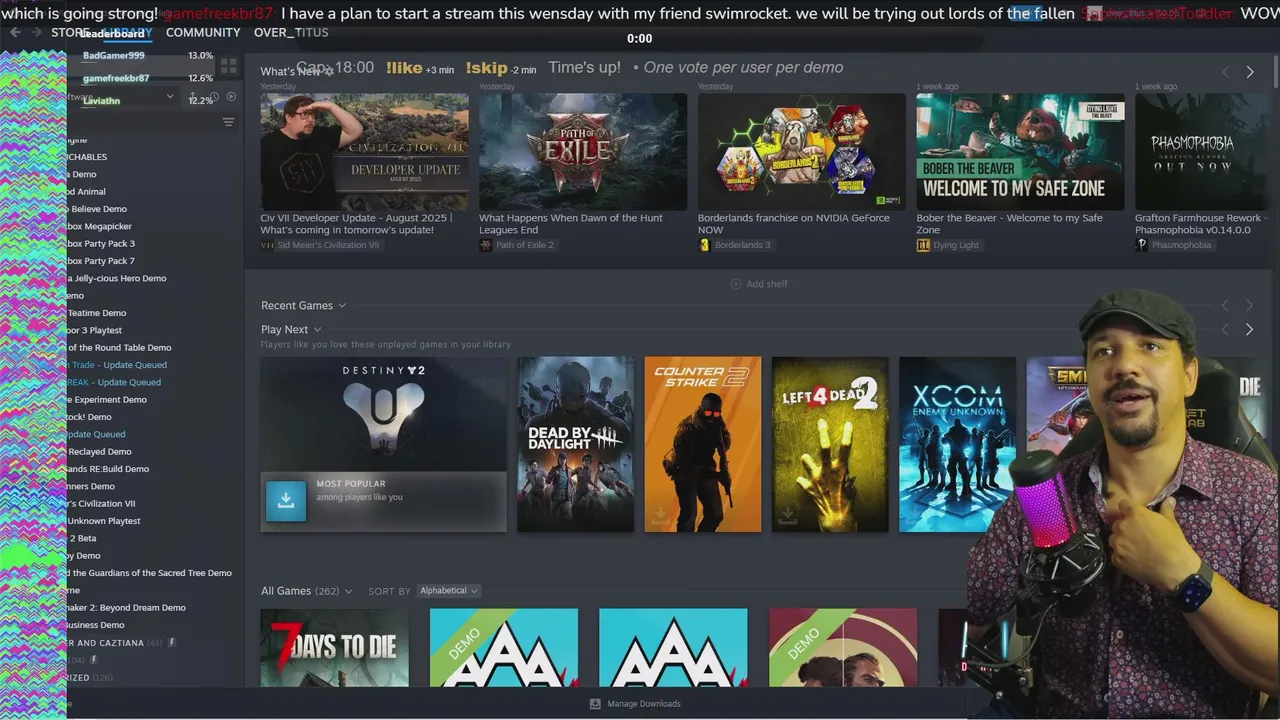Open the collections grid view icon
Image resolution: width=1280 pixels, height=720 pixels.
point(229,66)
